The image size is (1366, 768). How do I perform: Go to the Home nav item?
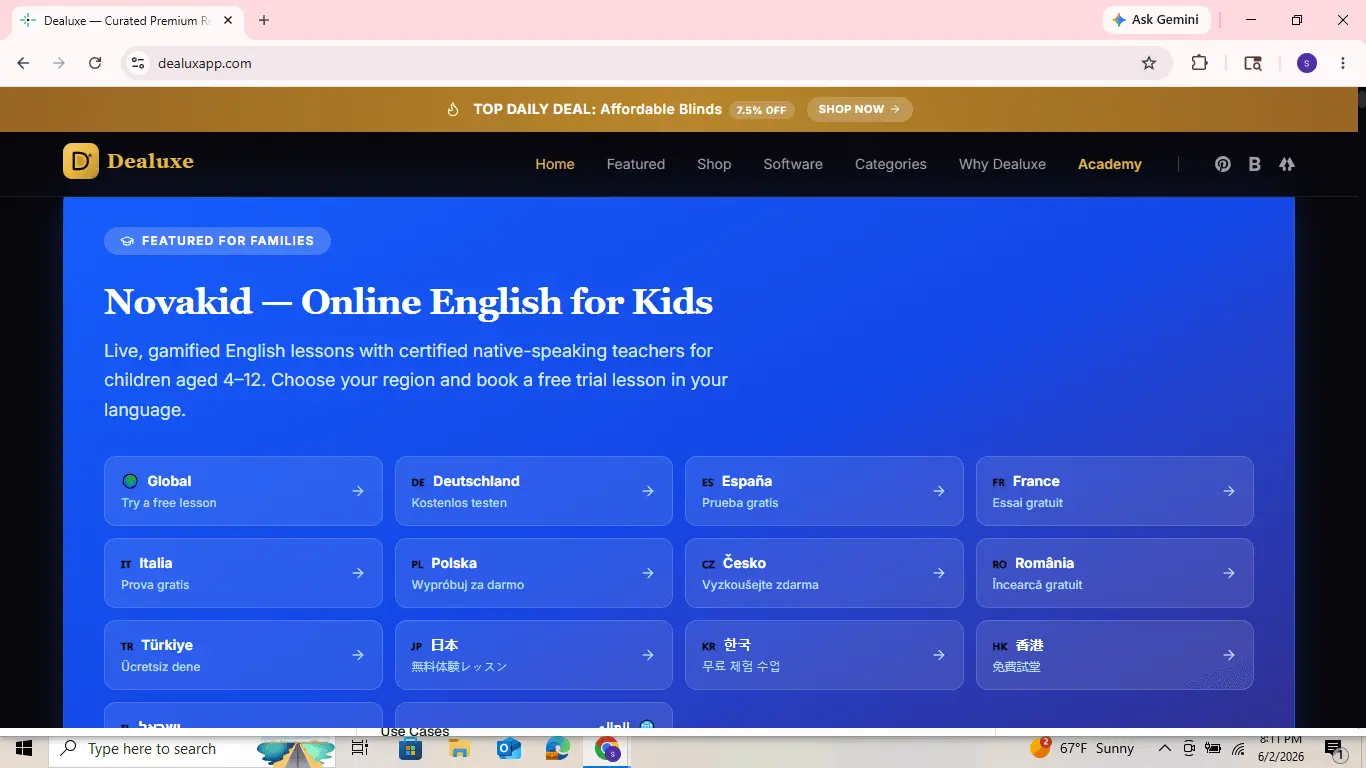click(555, 164)
